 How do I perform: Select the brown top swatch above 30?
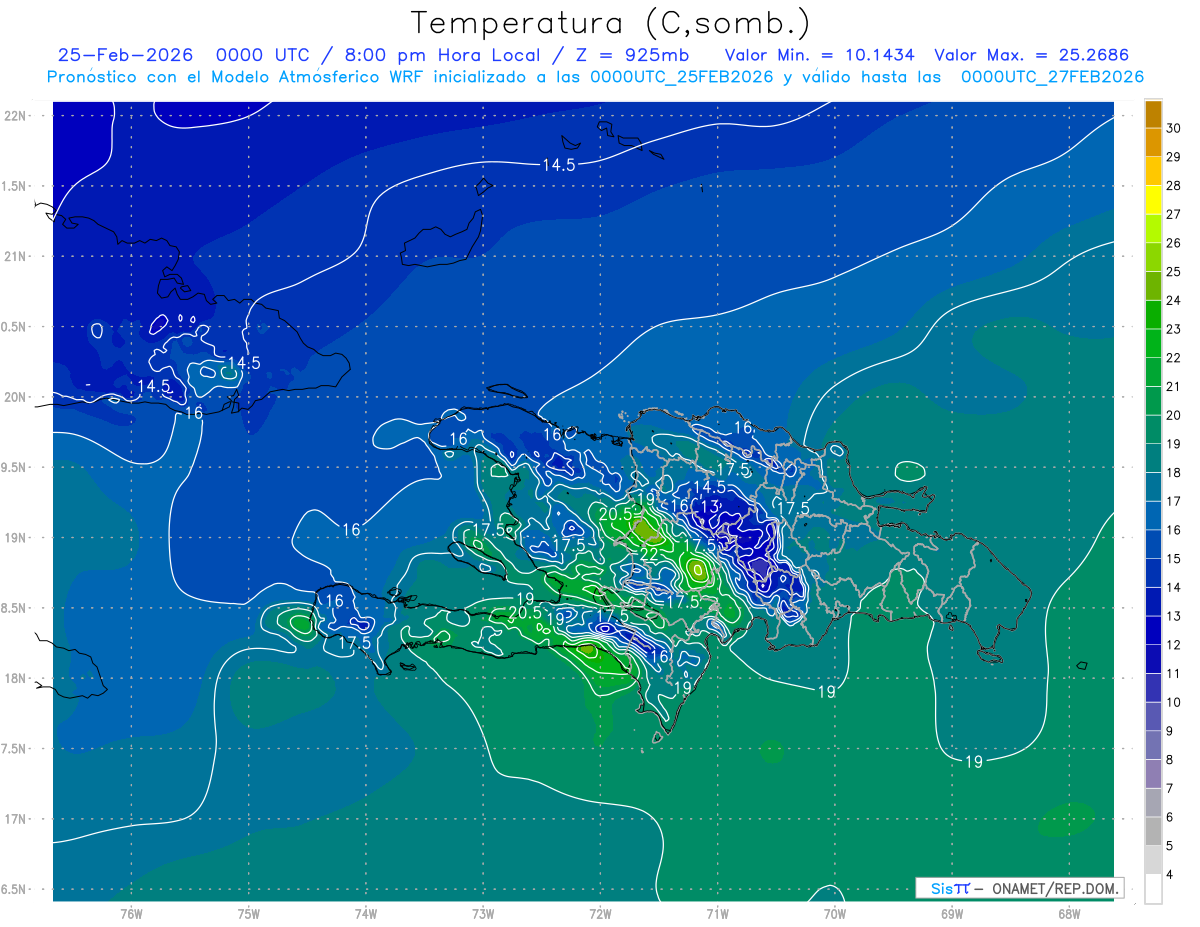click(1153, 114)
